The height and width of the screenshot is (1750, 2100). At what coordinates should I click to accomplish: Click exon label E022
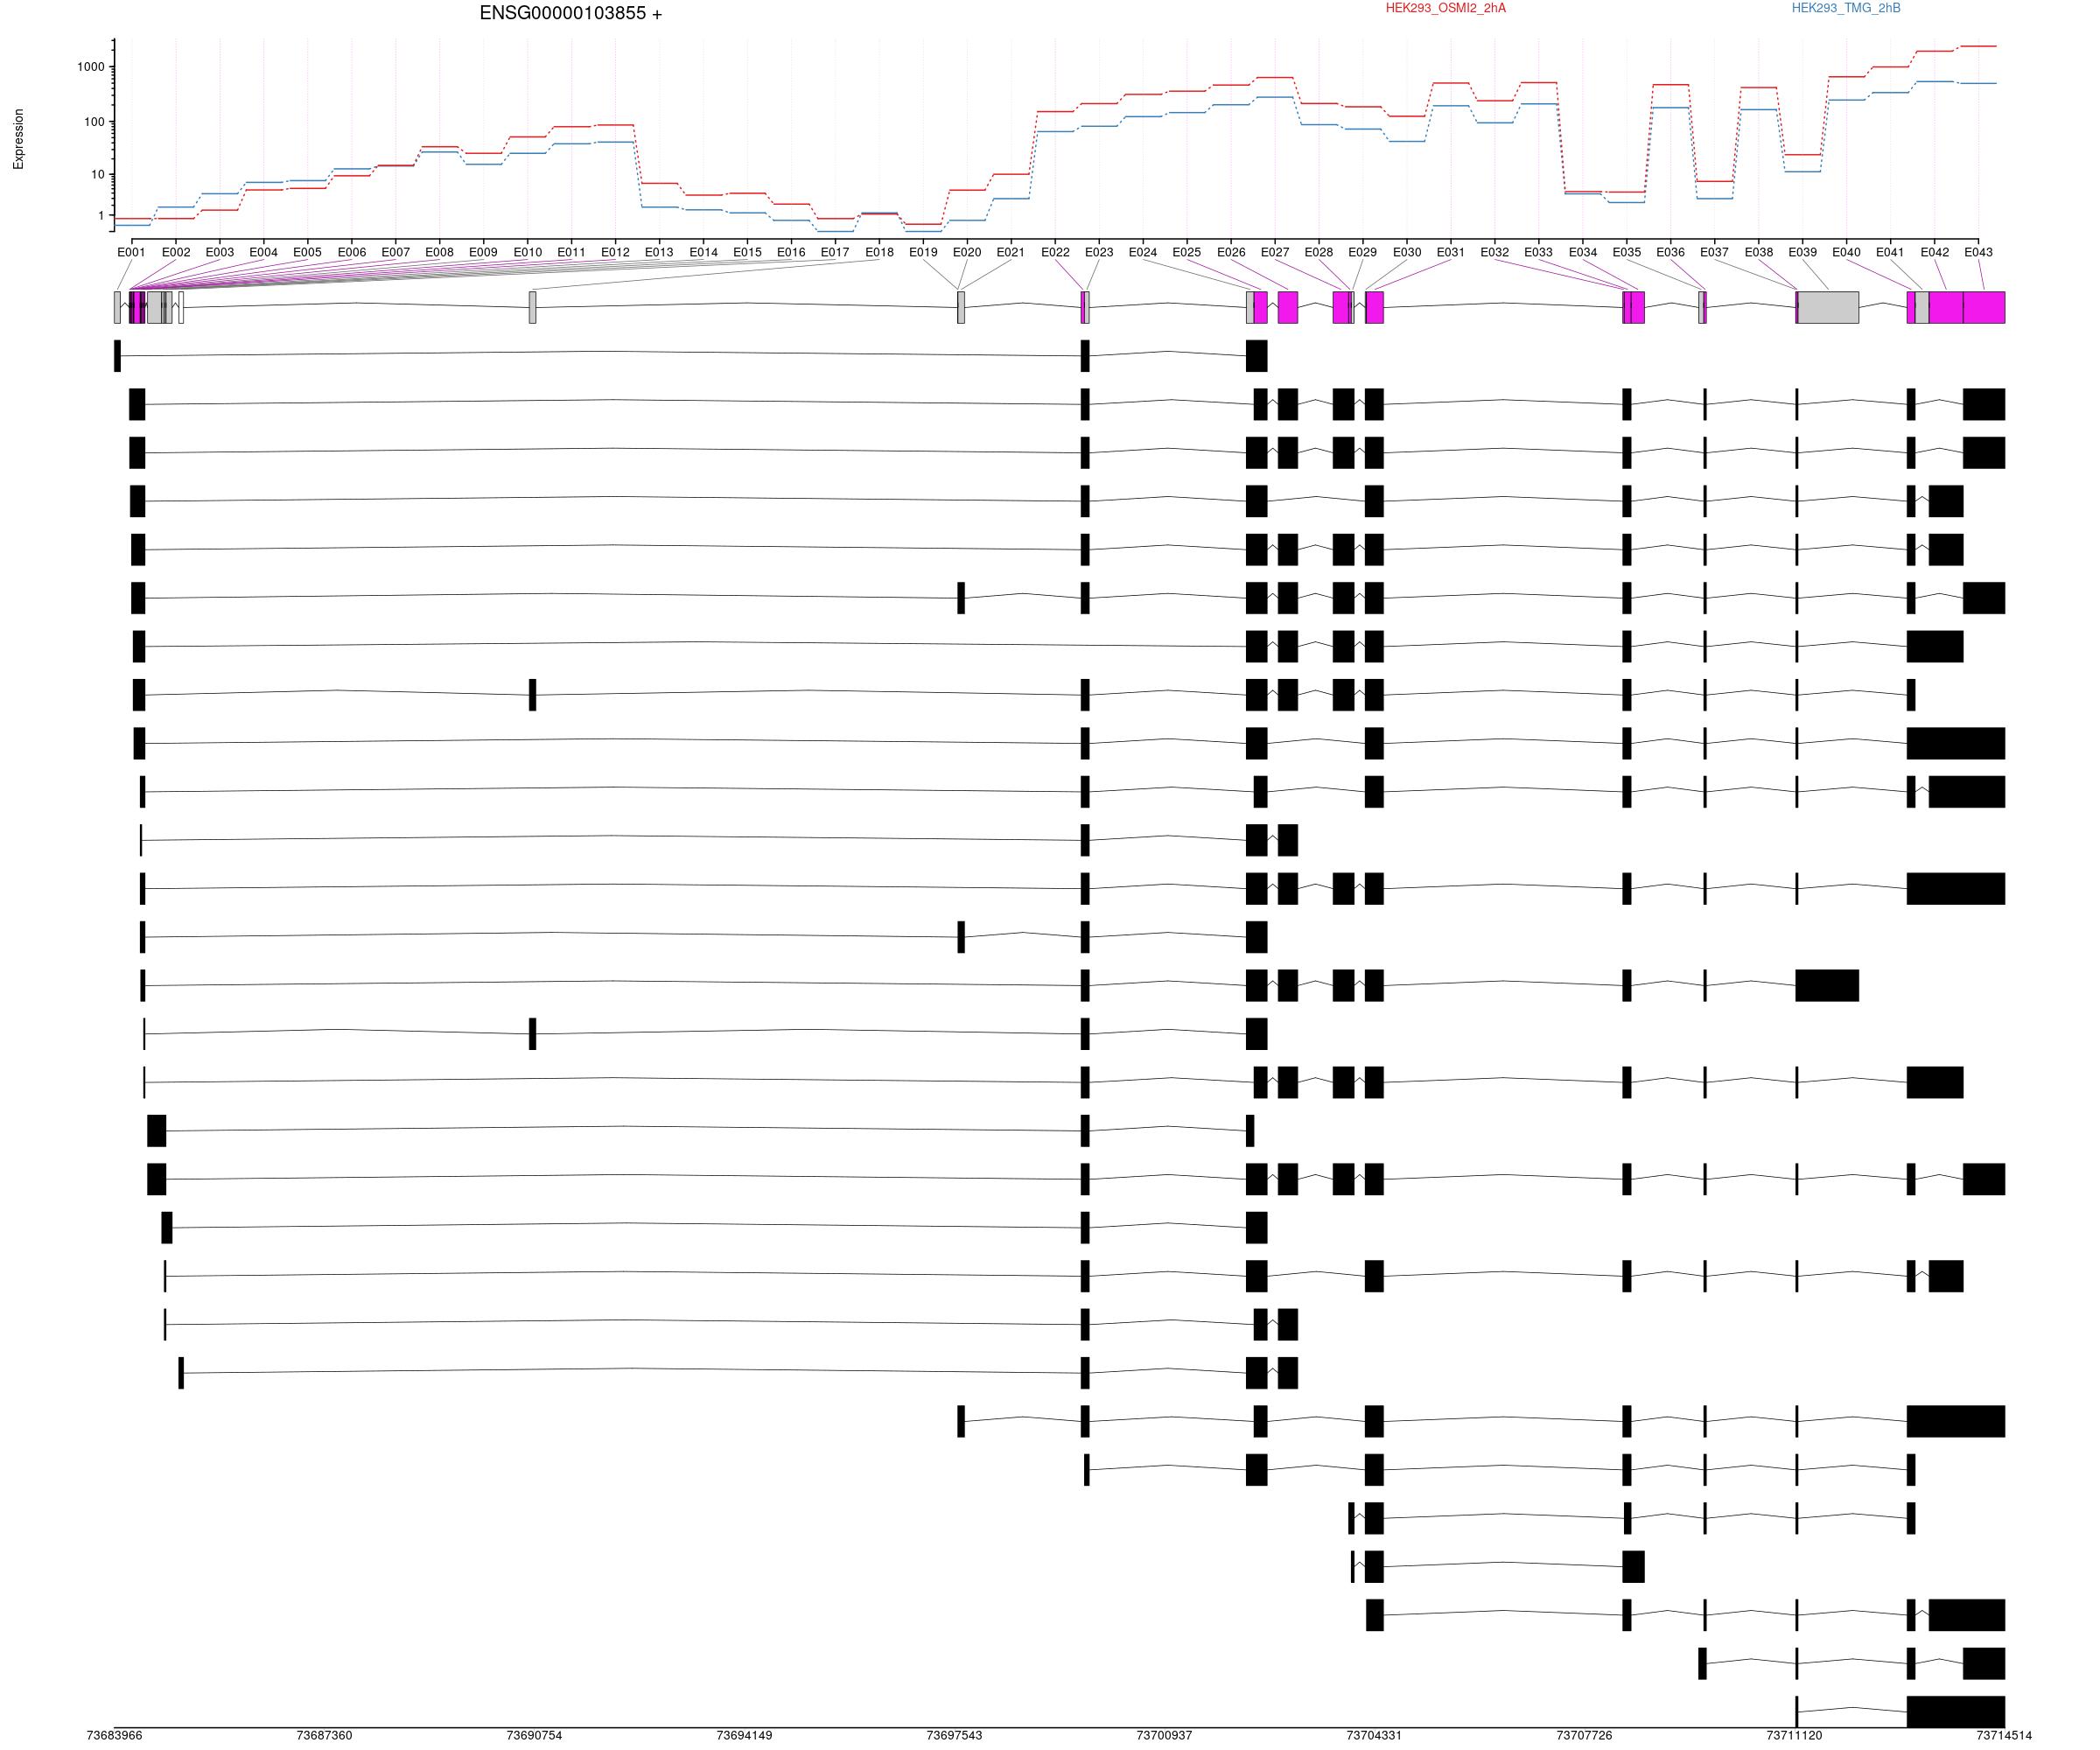(1055, 253)
